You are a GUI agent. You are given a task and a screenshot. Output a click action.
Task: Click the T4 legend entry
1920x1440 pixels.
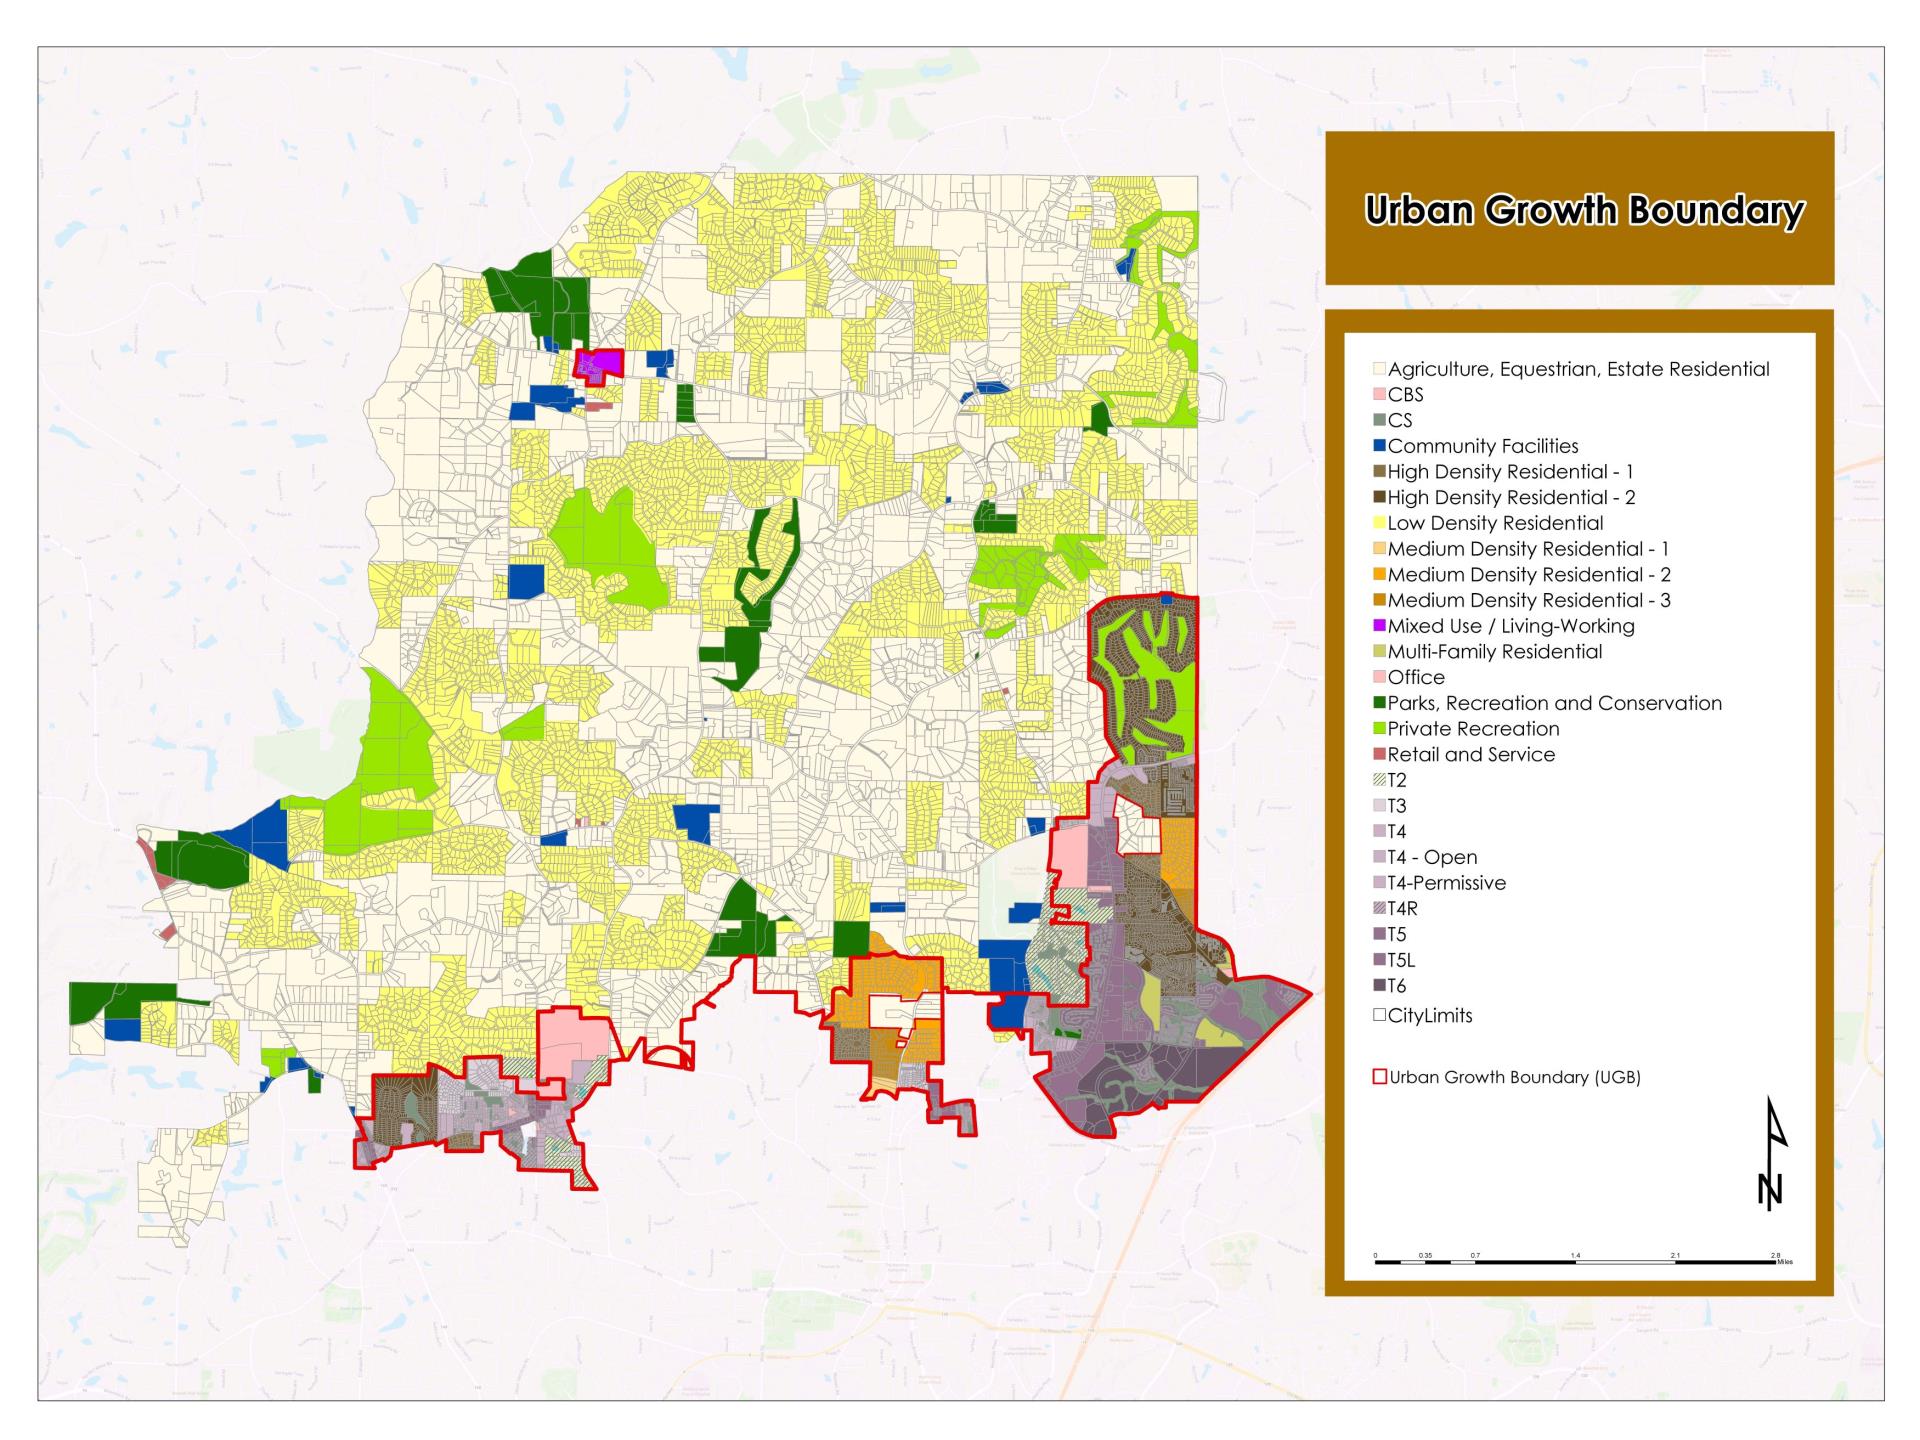[1390, 832]
